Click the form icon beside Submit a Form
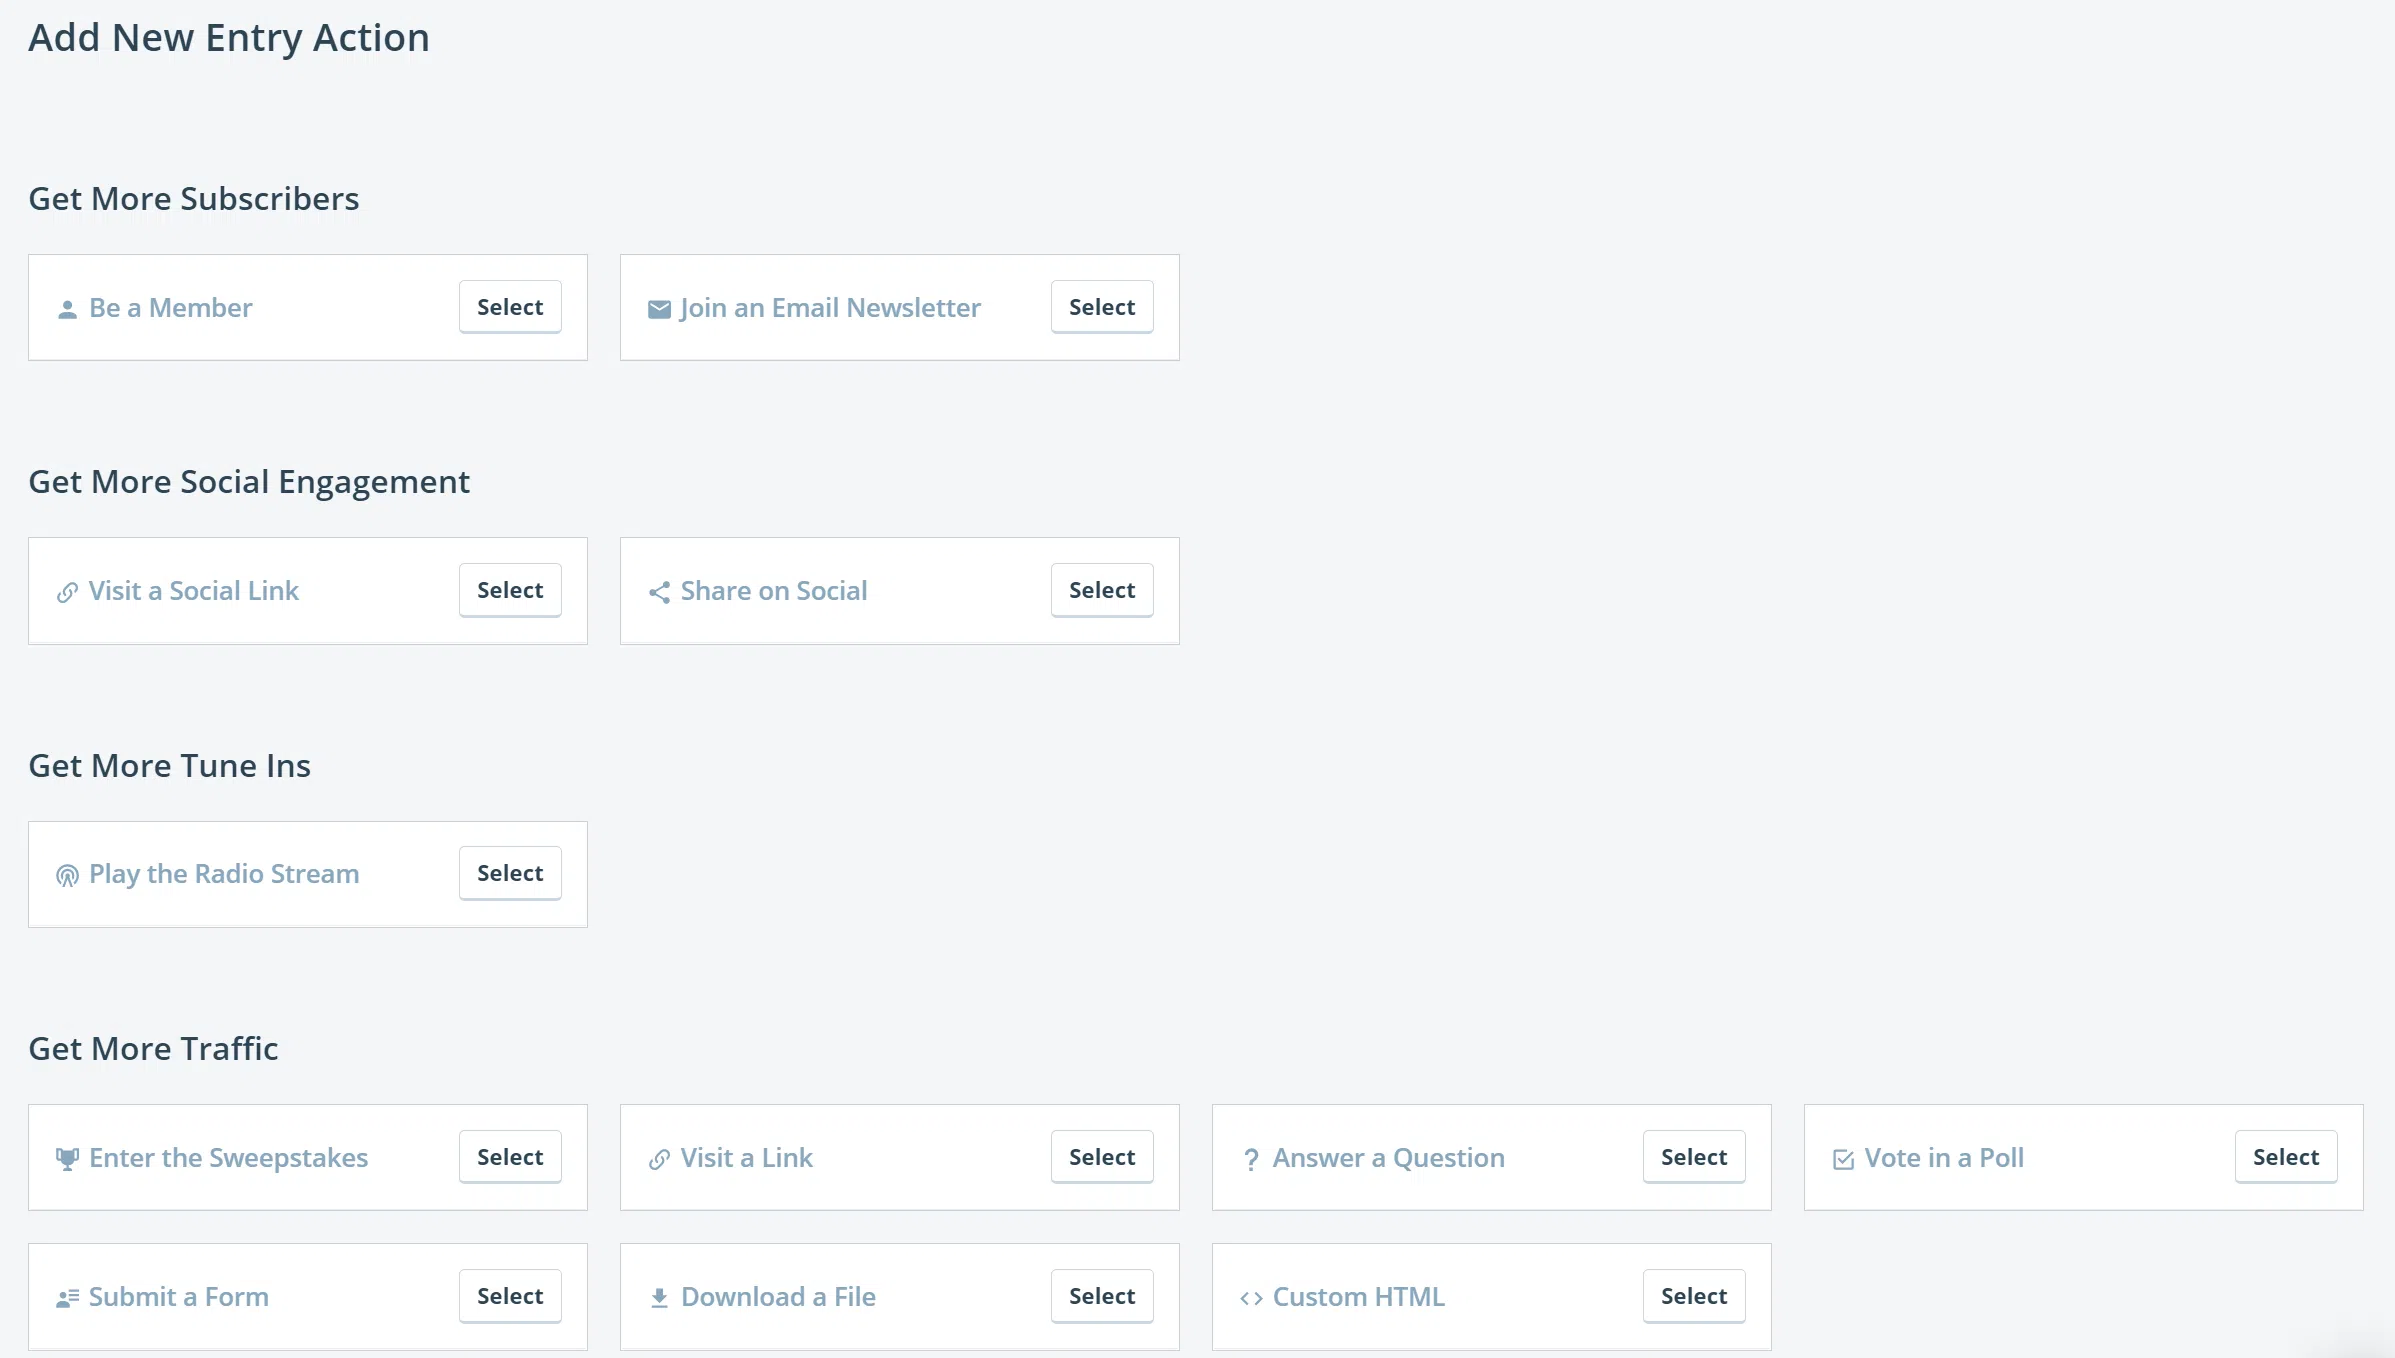Image resolution: width=2395 pixels, height=1358 pixels. [x=67, y=1298]
